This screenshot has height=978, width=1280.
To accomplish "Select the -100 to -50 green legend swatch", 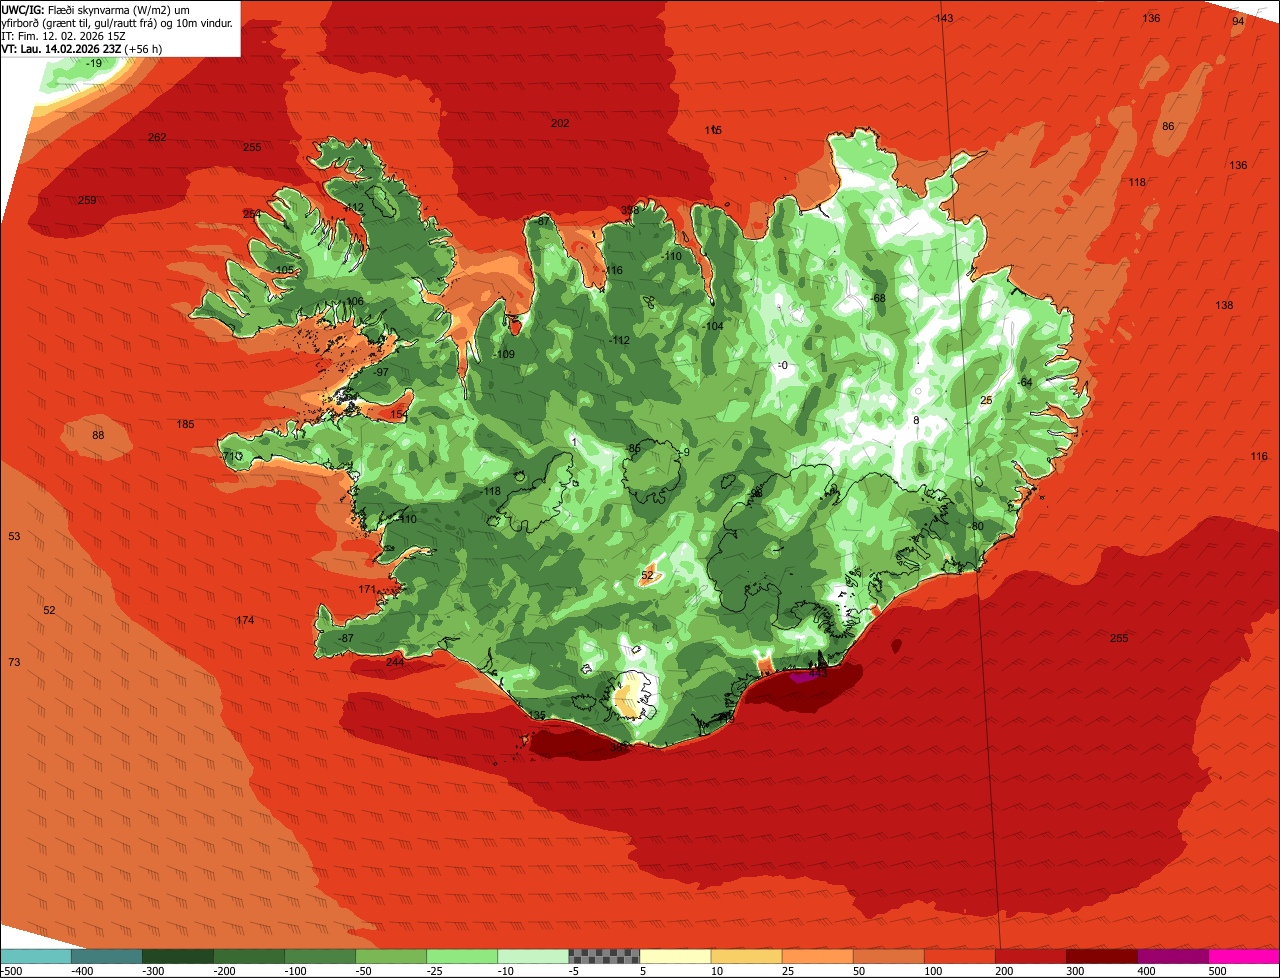I will click(320, 956).
